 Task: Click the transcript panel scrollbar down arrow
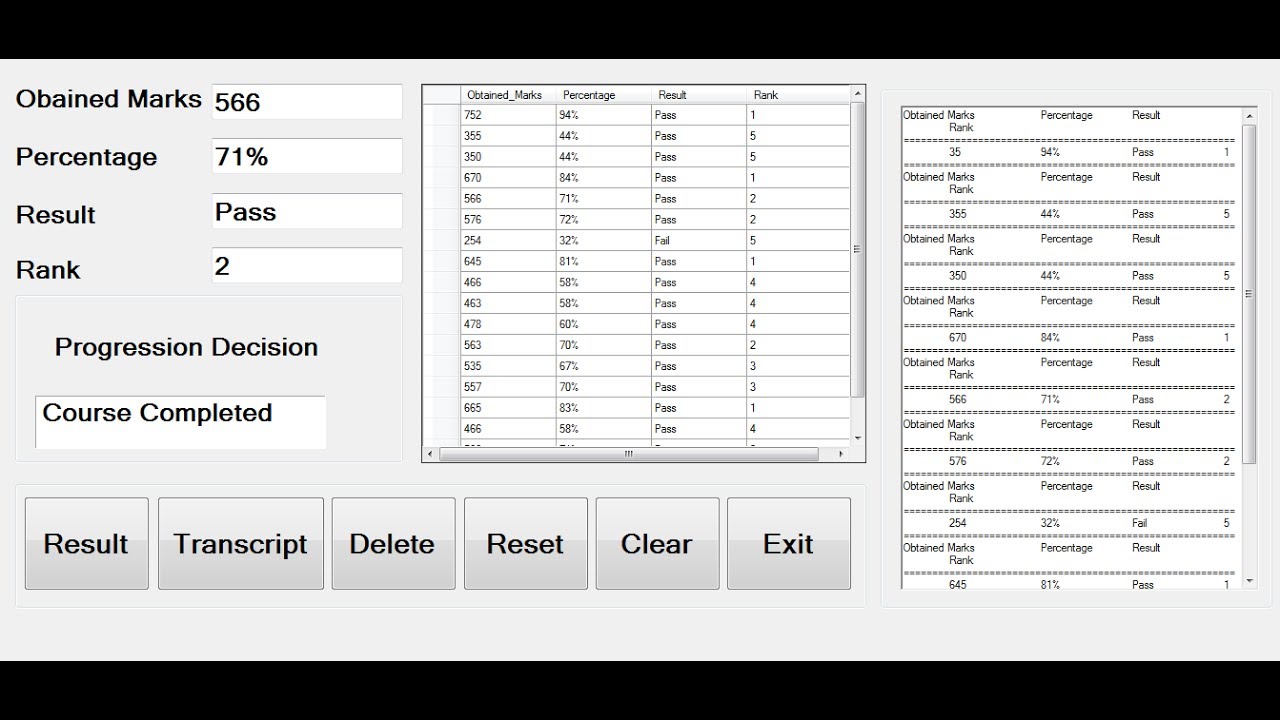pyautogui.click(x=1249, y=581)
